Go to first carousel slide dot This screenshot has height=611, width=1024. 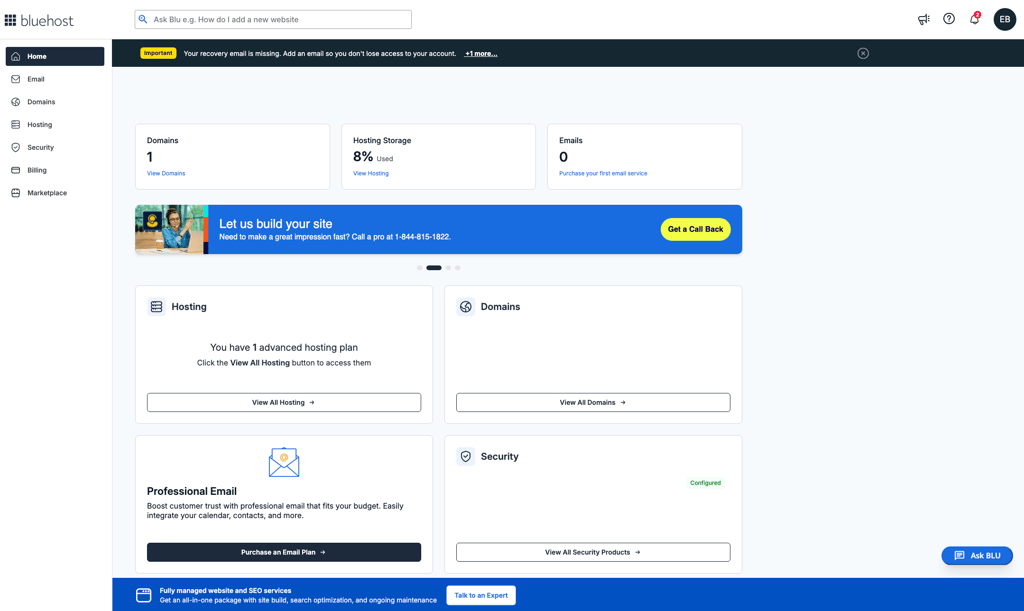pyautogui.click(x=419, y=268)
